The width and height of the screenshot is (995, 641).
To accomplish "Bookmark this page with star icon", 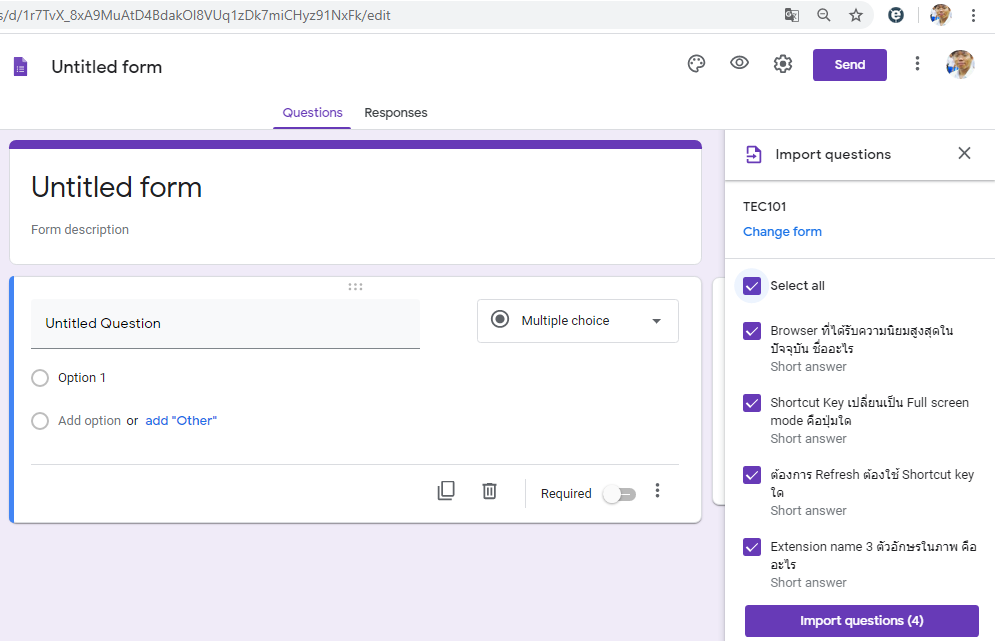I will [856, 15].
